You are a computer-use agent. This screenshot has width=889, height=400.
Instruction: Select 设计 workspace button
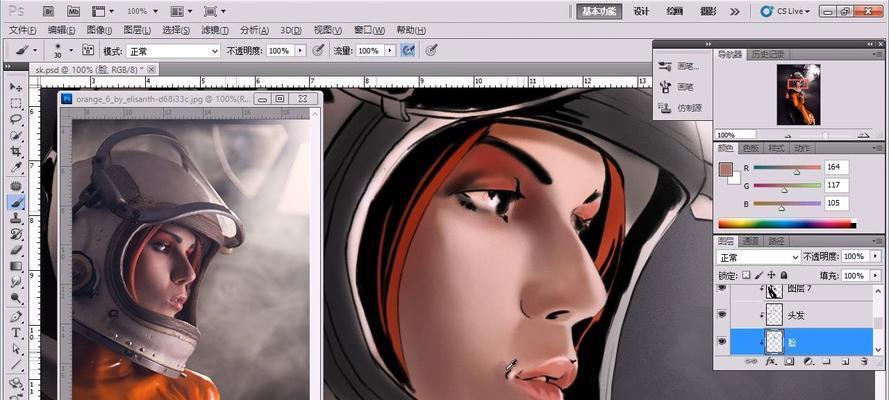coord(641,11)
